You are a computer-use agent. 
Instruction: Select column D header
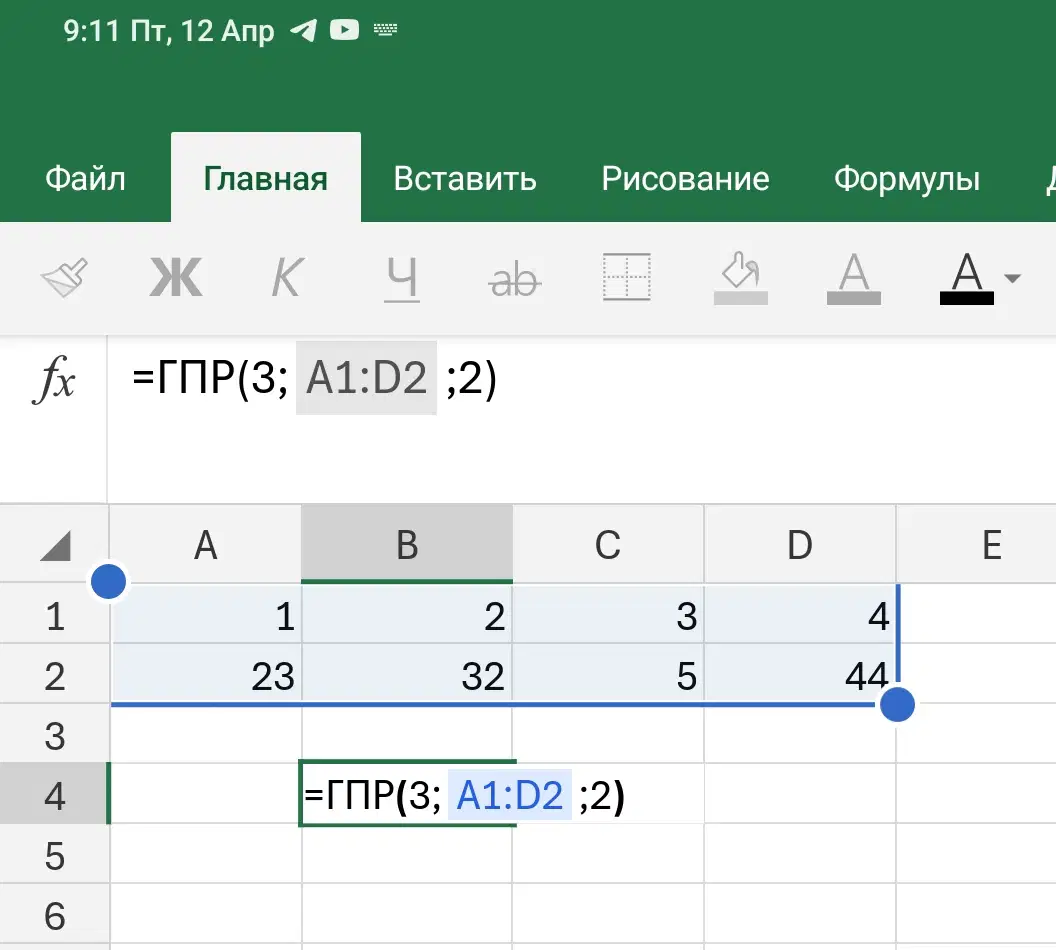[x=800, y=544]
